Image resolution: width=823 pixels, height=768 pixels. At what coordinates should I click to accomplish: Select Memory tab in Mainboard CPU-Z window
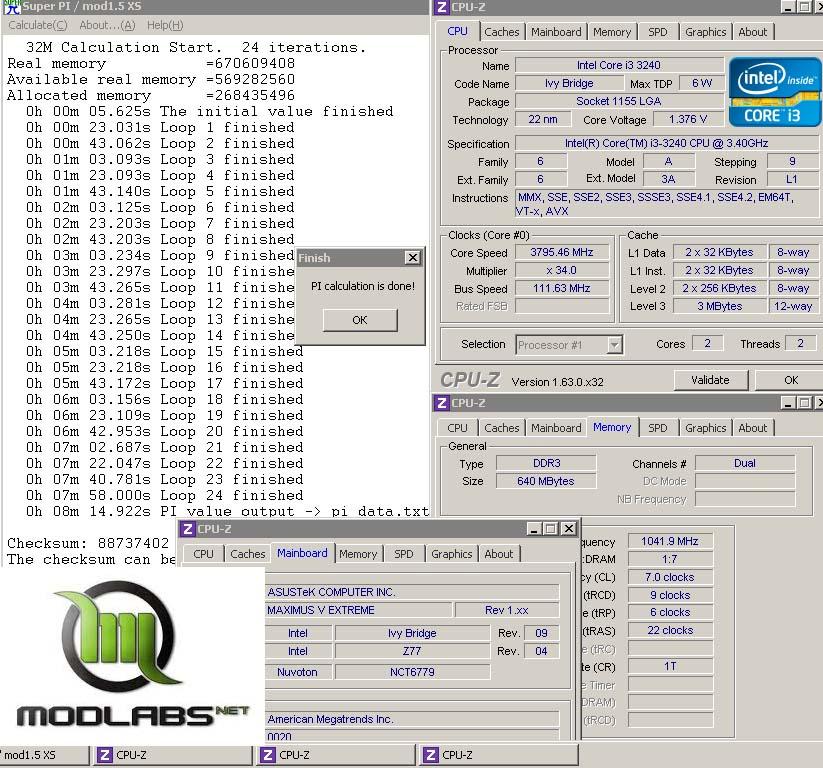(x=358, y=554)
